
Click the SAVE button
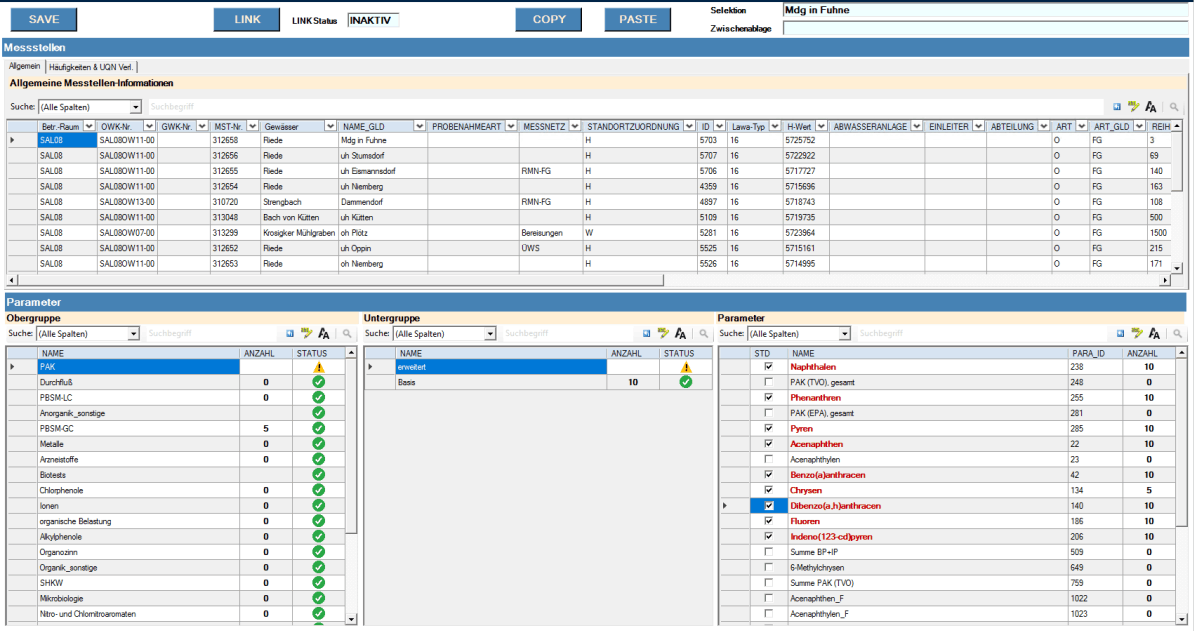43,20
